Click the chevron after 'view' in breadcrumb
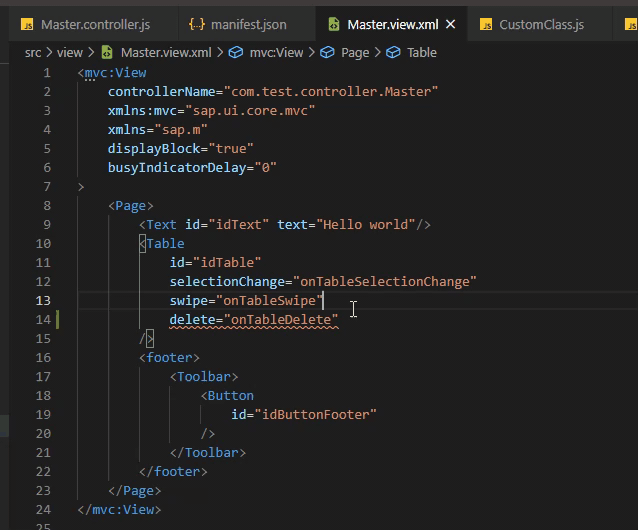 (91, 53)
